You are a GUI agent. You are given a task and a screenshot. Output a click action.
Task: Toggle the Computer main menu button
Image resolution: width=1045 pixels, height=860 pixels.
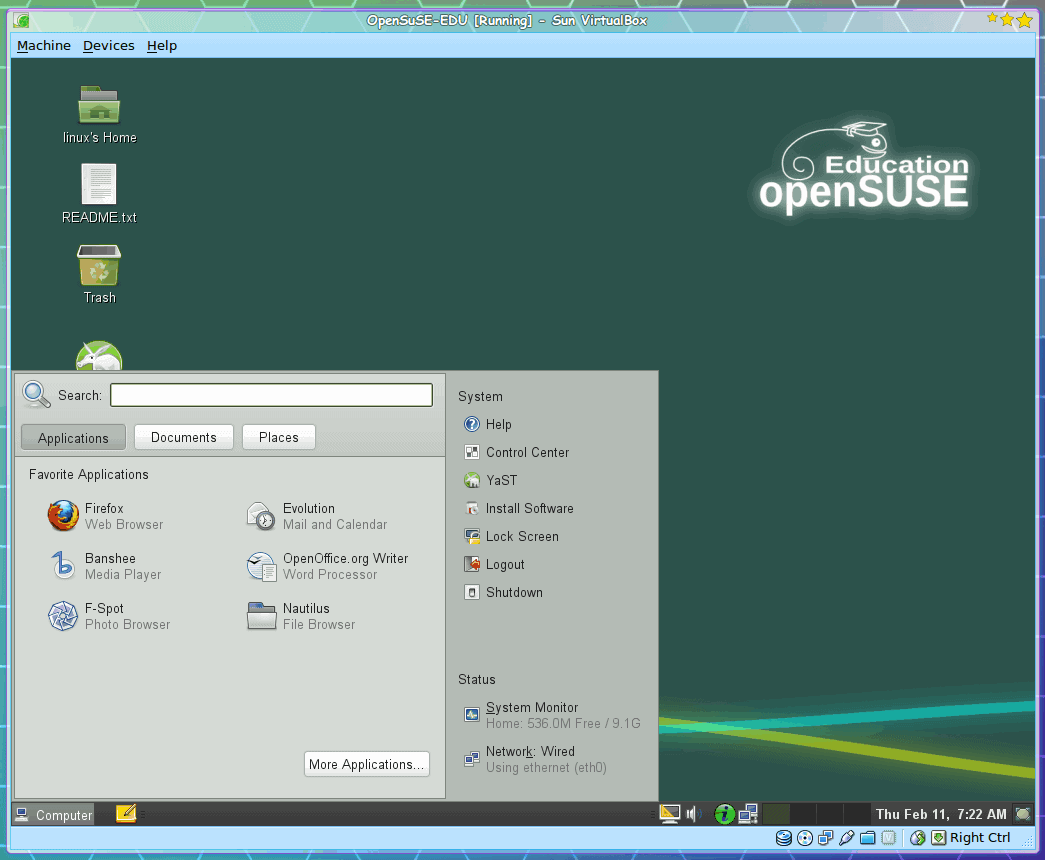[54, 815]
